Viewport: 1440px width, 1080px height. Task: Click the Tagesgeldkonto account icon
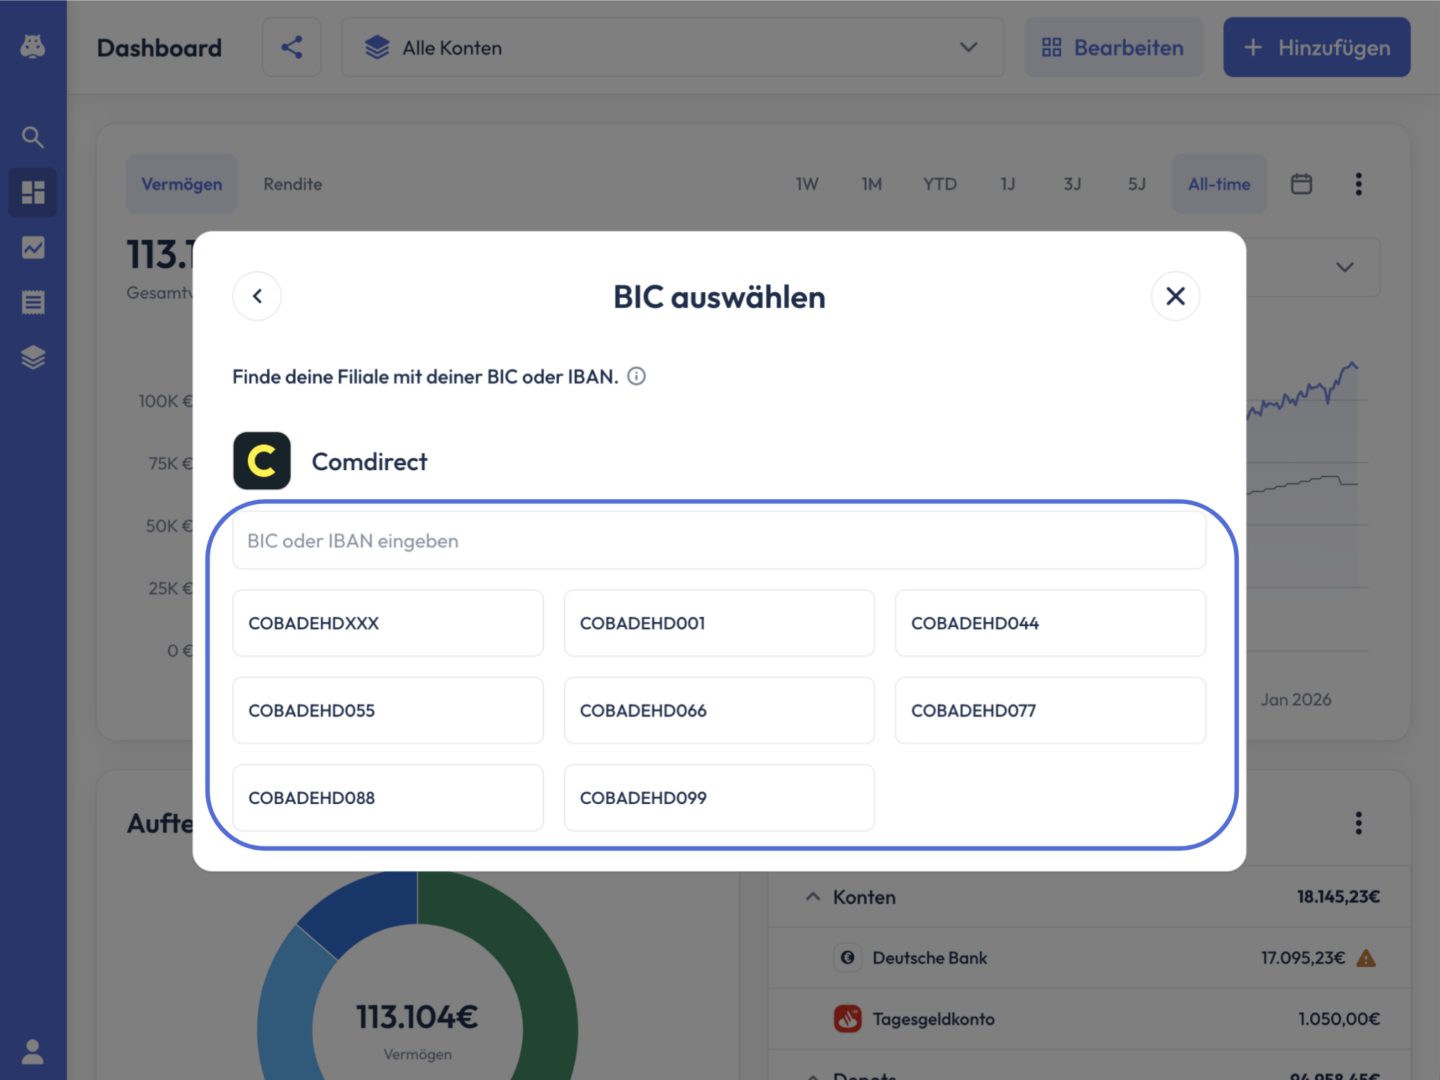(848, 1019)
